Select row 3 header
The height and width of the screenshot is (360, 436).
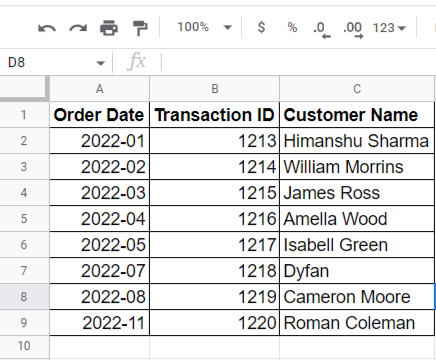coord(24,167)
